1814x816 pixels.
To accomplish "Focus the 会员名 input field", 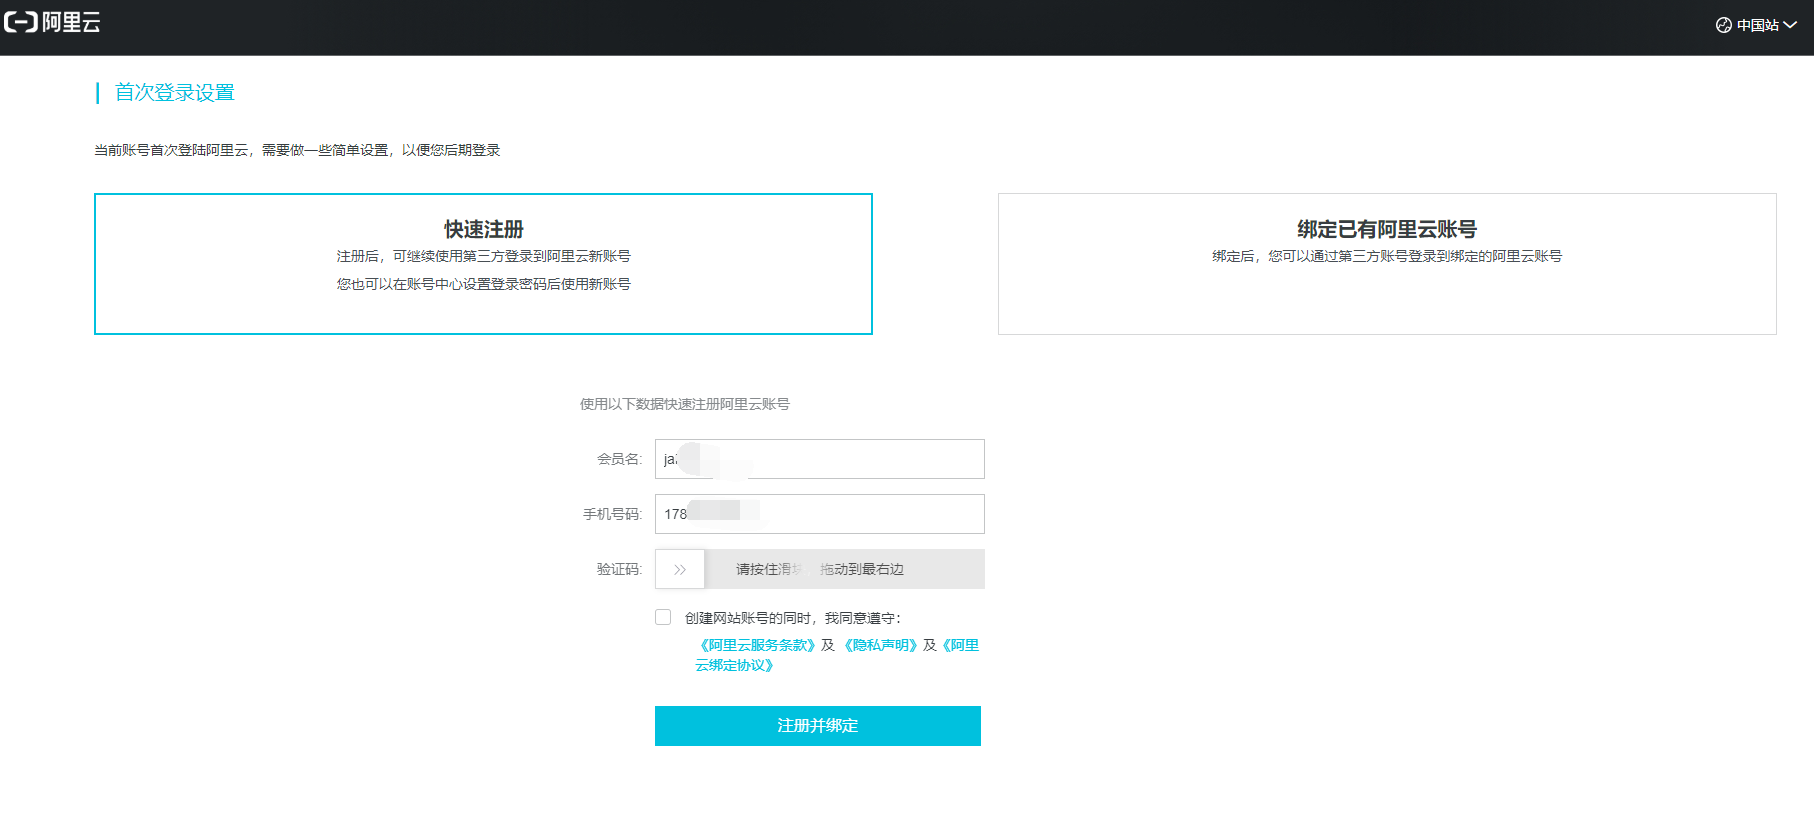I will [820, 459].
